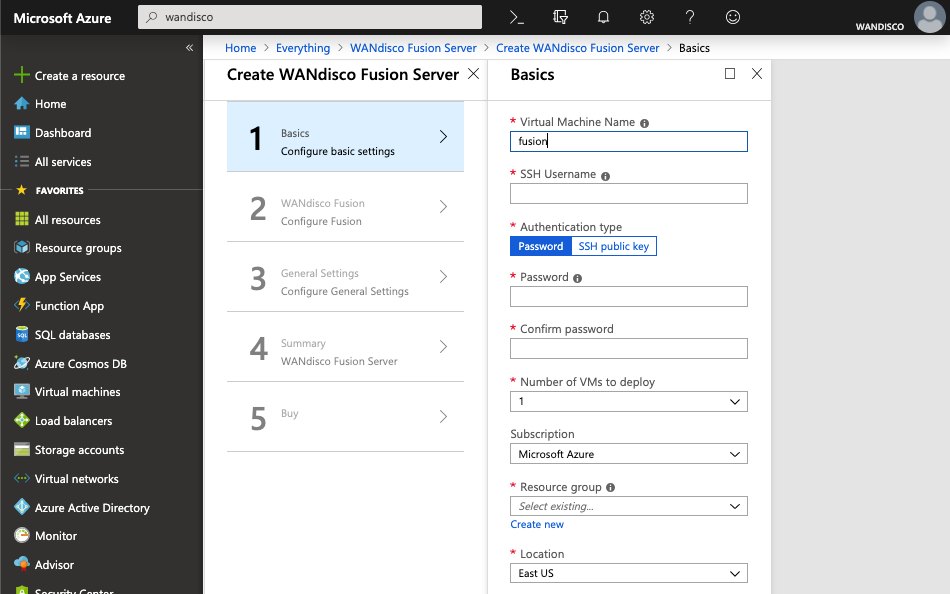Click the All resources grid icon
The image size is (950, 594).
point(21,219)
